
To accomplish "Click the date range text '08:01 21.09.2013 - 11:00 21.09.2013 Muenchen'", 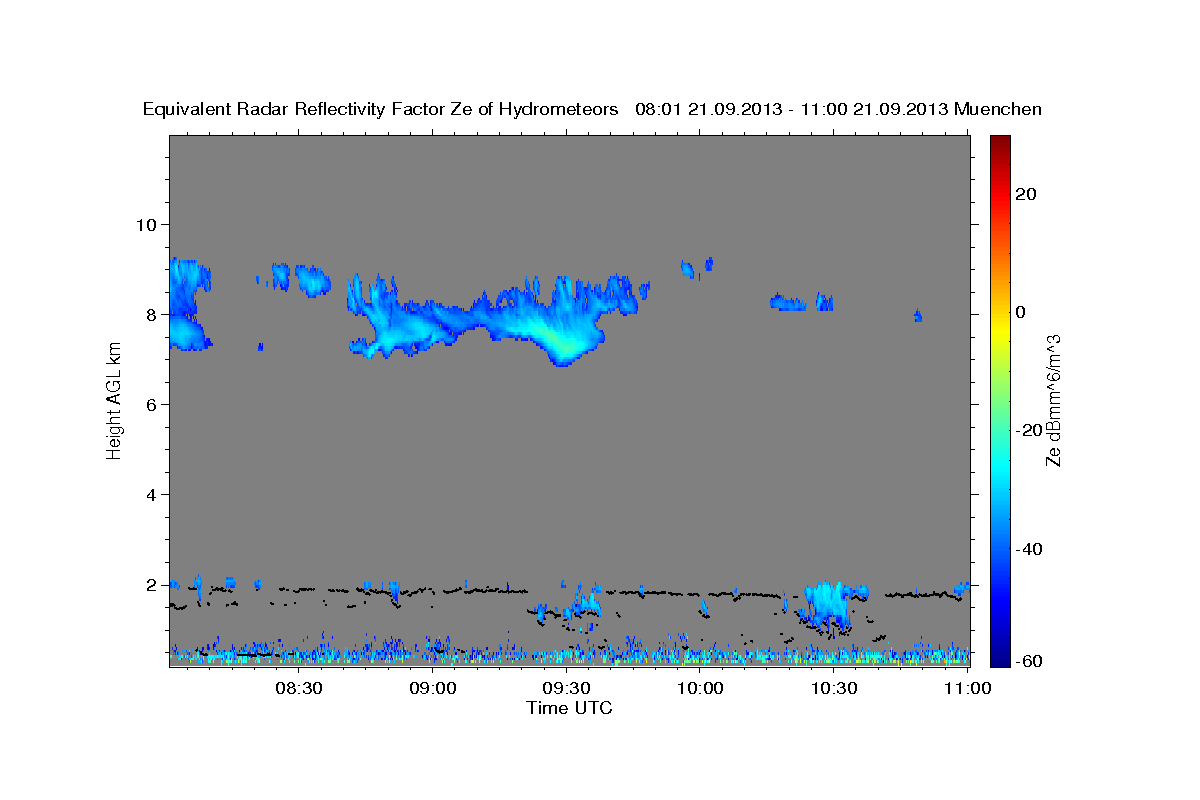I will tap(838, 110).
